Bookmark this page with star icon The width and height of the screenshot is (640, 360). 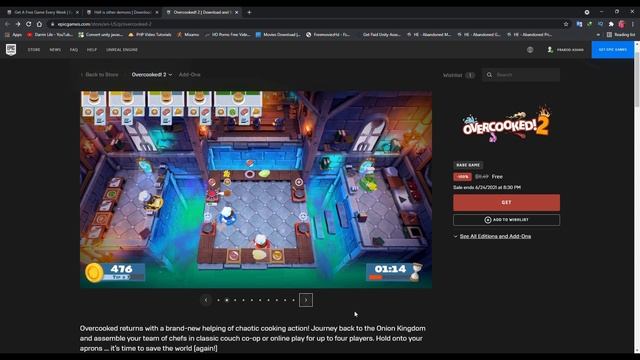[566, 24]
